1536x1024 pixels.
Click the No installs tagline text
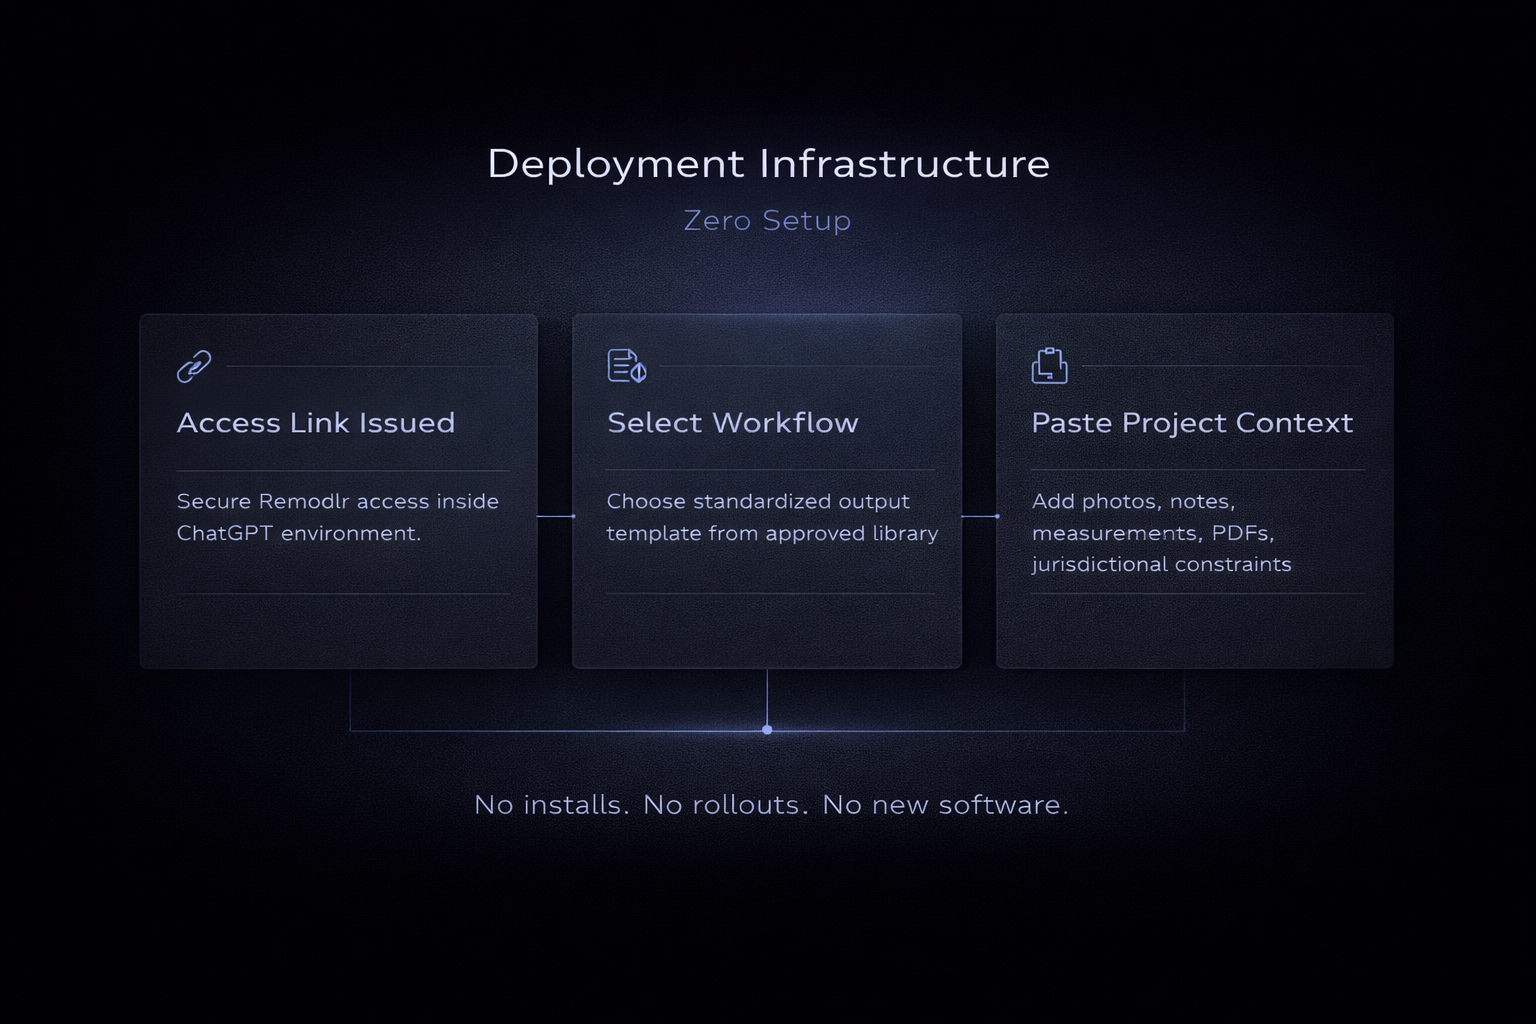point(772,804)
